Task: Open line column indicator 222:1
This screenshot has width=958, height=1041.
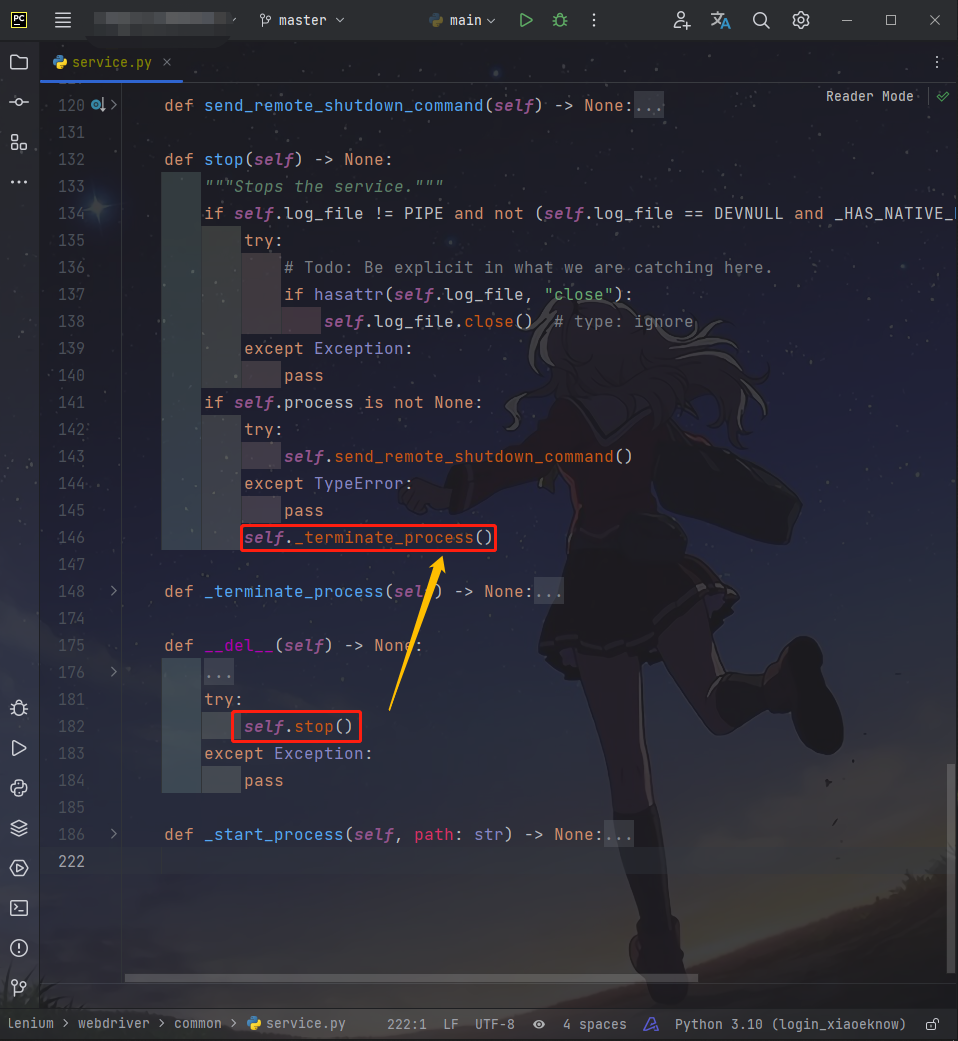Action: click(x=406, y=1024)
